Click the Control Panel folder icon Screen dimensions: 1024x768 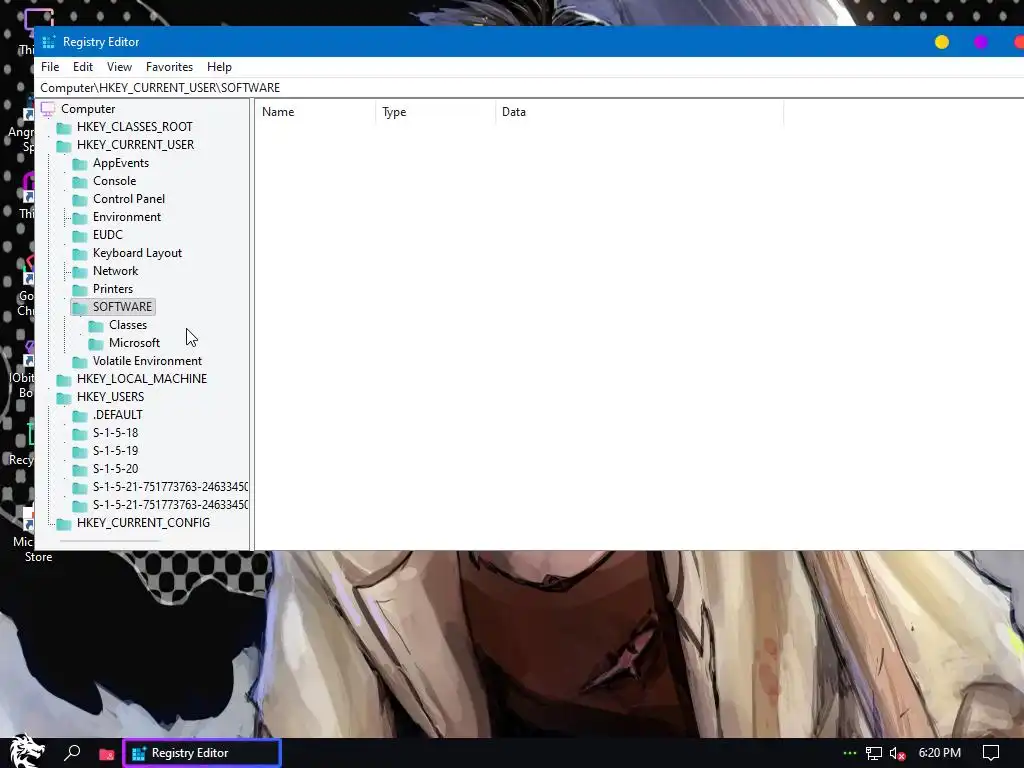[80, 199]
